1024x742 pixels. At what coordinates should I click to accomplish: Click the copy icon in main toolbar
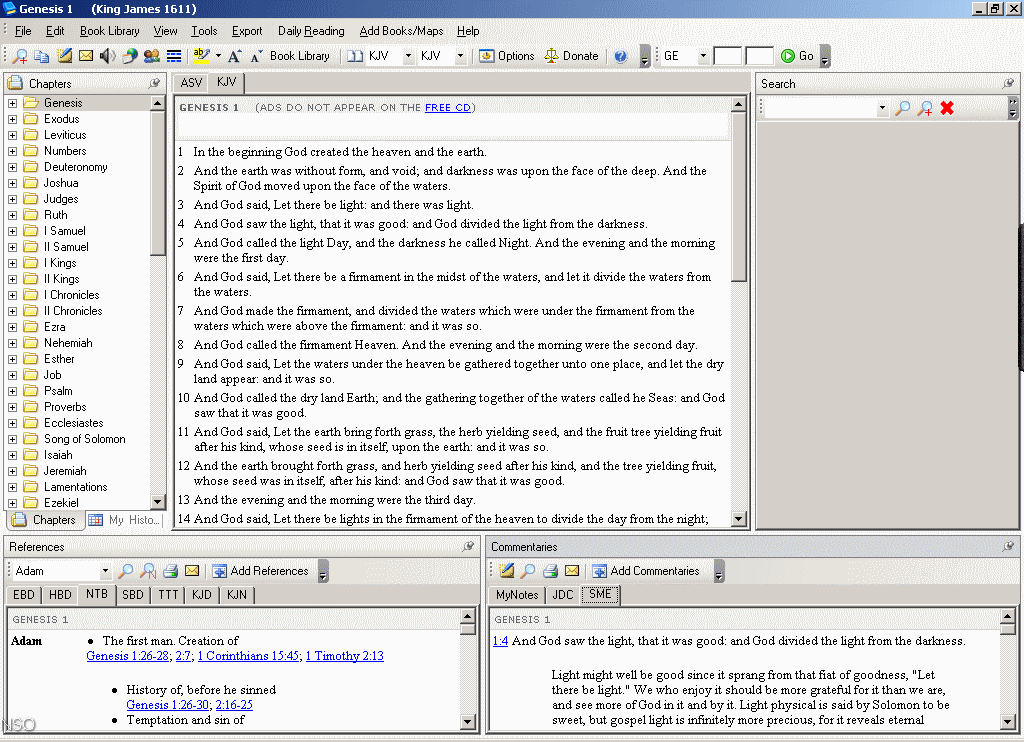pyautogui.click(x=42, y=56)
